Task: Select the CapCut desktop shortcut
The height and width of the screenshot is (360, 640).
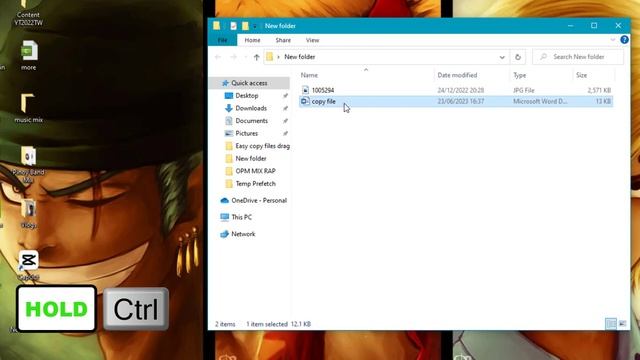Action: click(29, 265)
